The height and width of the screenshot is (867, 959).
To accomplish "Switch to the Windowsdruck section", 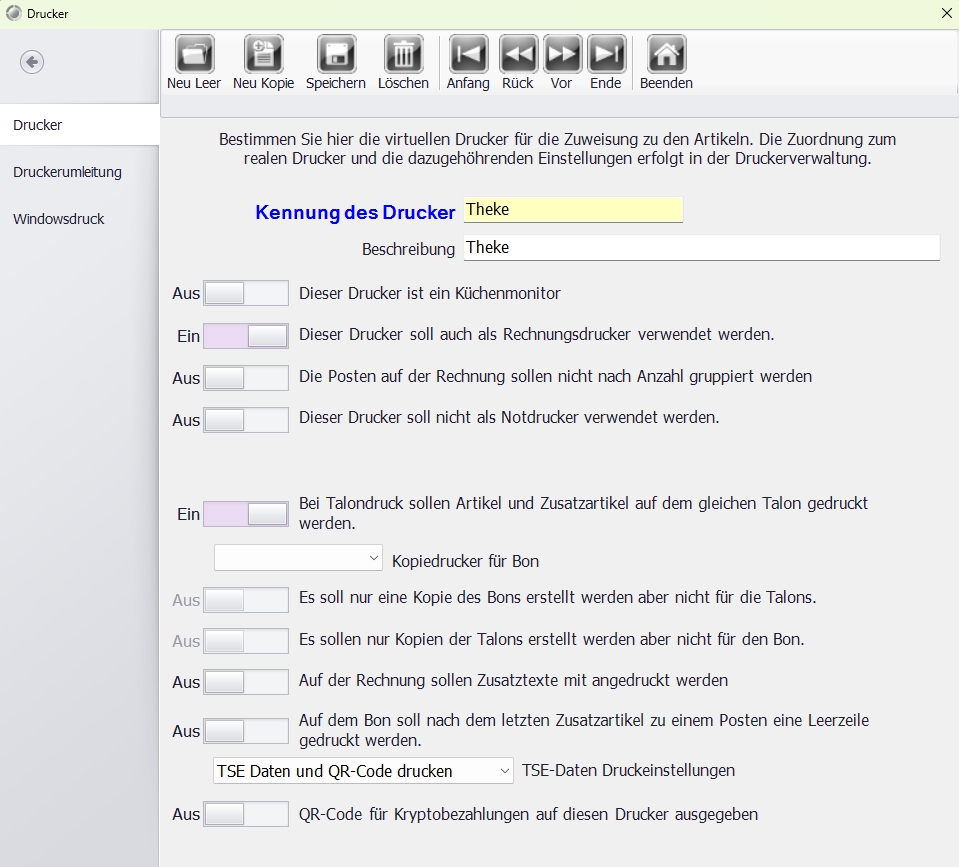I will point(59,219).
